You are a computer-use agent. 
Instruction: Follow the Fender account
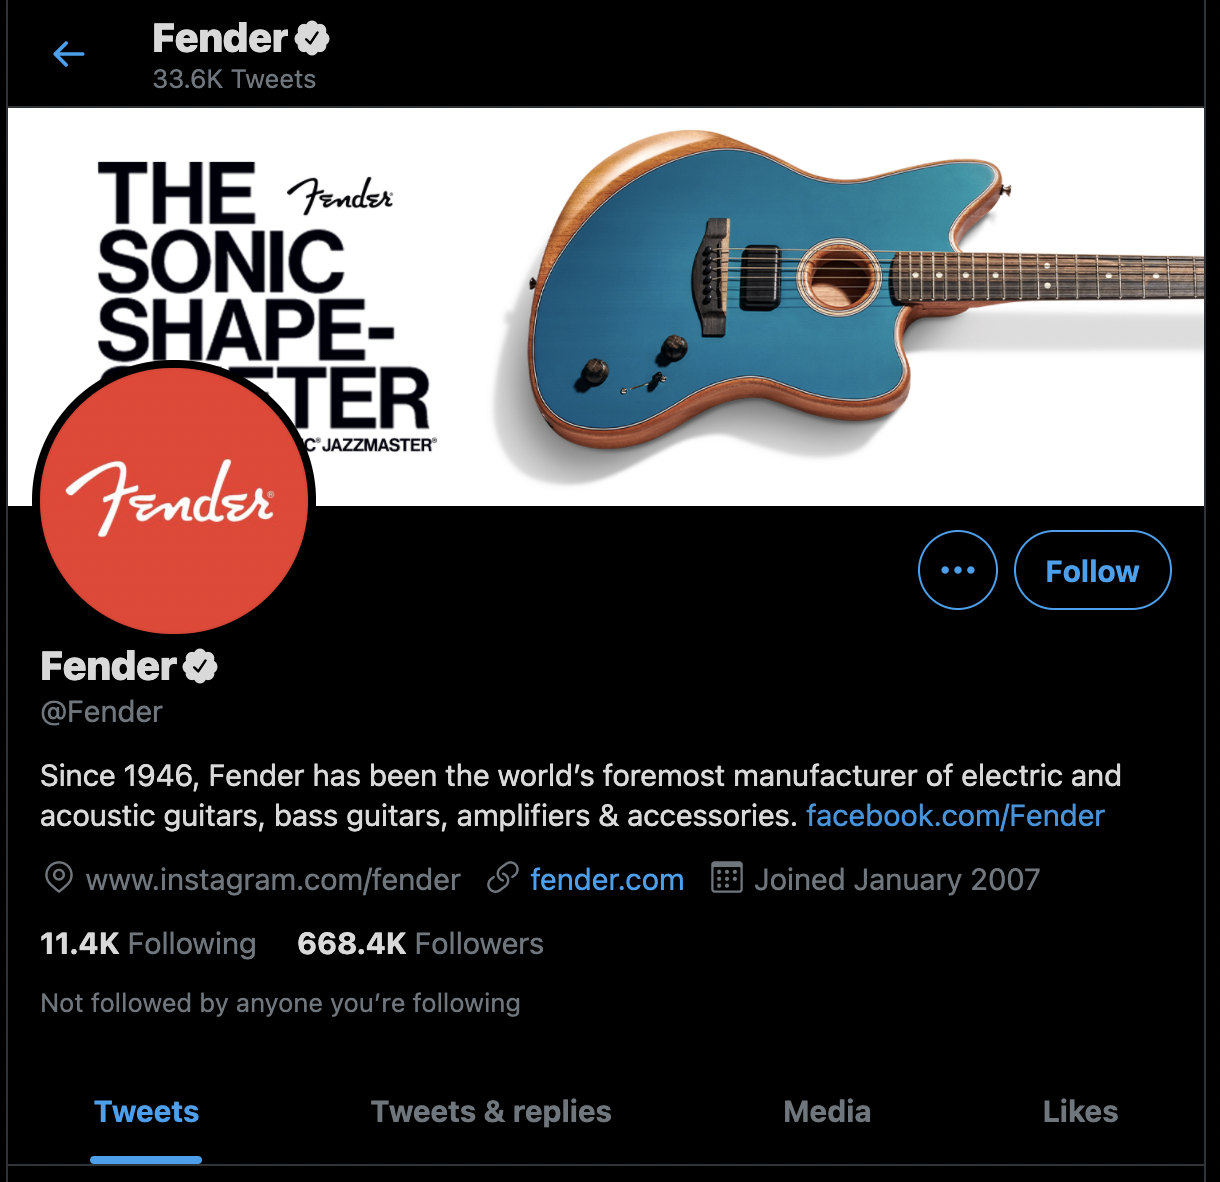coord(1092,570)
